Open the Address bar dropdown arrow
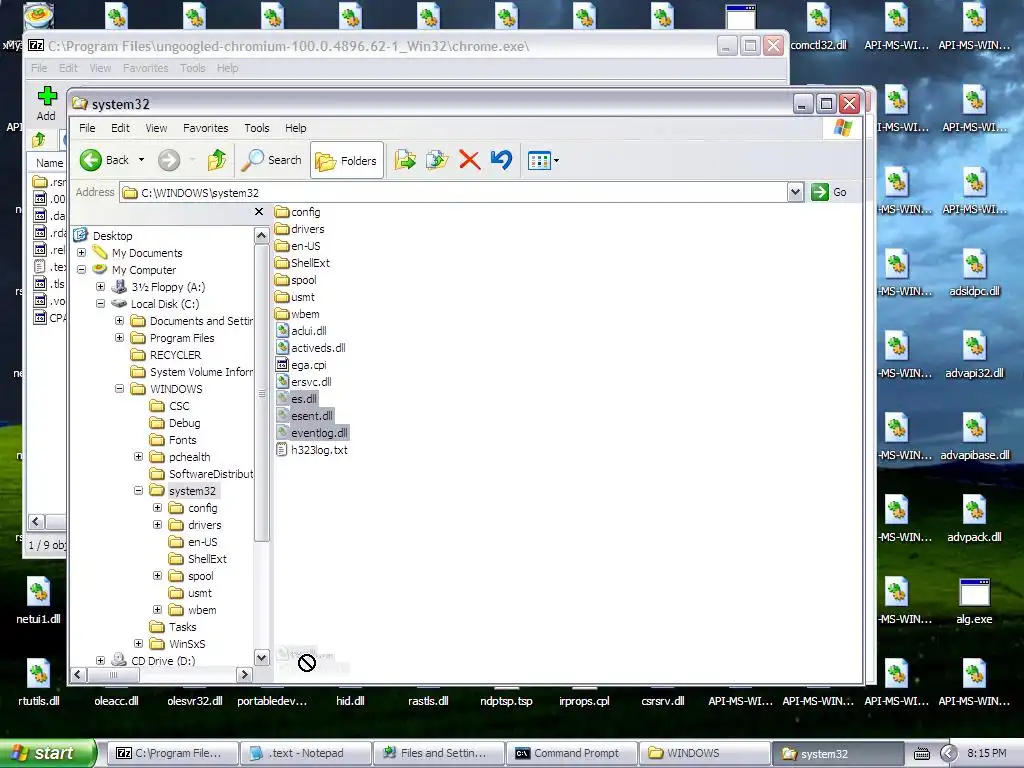1024x768 pixels. [x=795, y=192]
